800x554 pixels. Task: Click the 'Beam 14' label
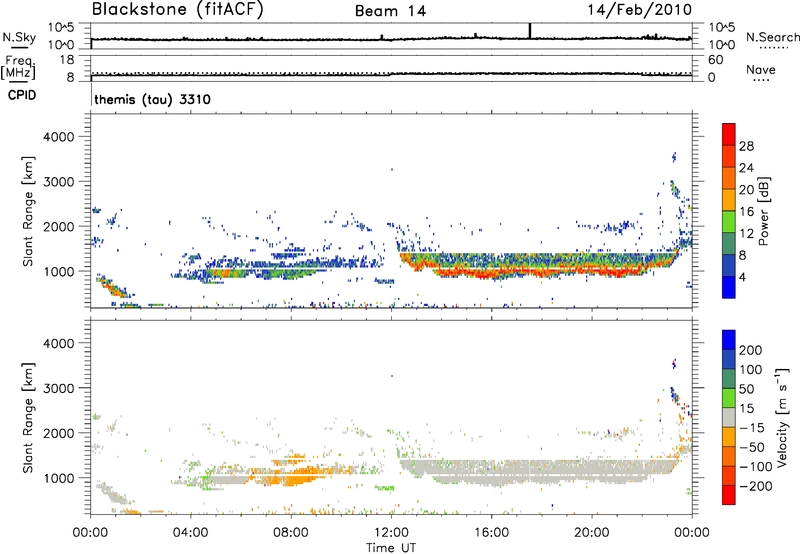(x=390, y=11)
